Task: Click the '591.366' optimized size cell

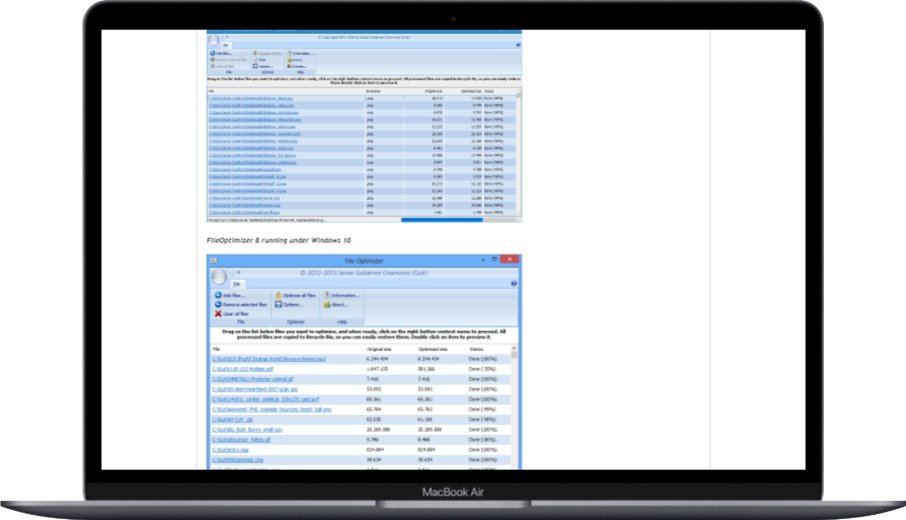Action: [426, 369]
